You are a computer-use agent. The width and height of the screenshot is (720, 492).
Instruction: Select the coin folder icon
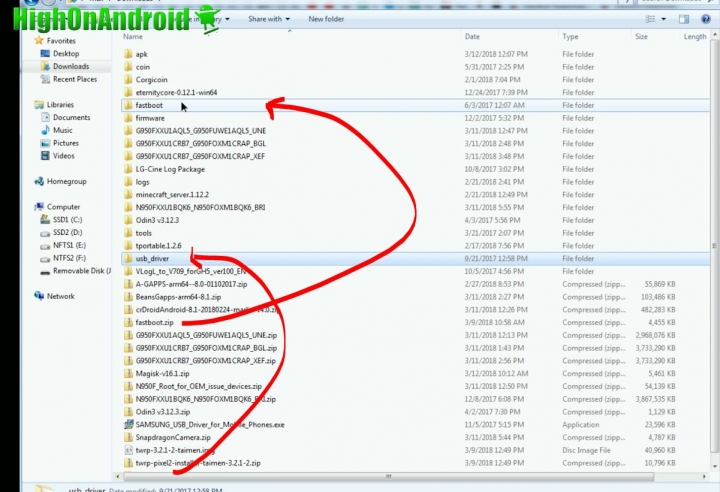tap(129, 67)
